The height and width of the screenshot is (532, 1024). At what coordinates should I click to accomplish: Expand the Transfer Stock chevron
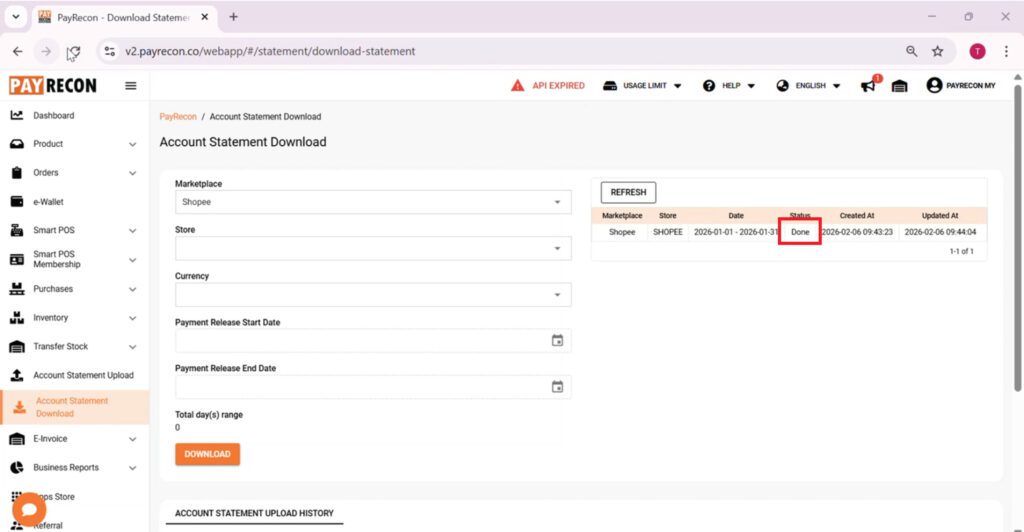coord(133,347)
